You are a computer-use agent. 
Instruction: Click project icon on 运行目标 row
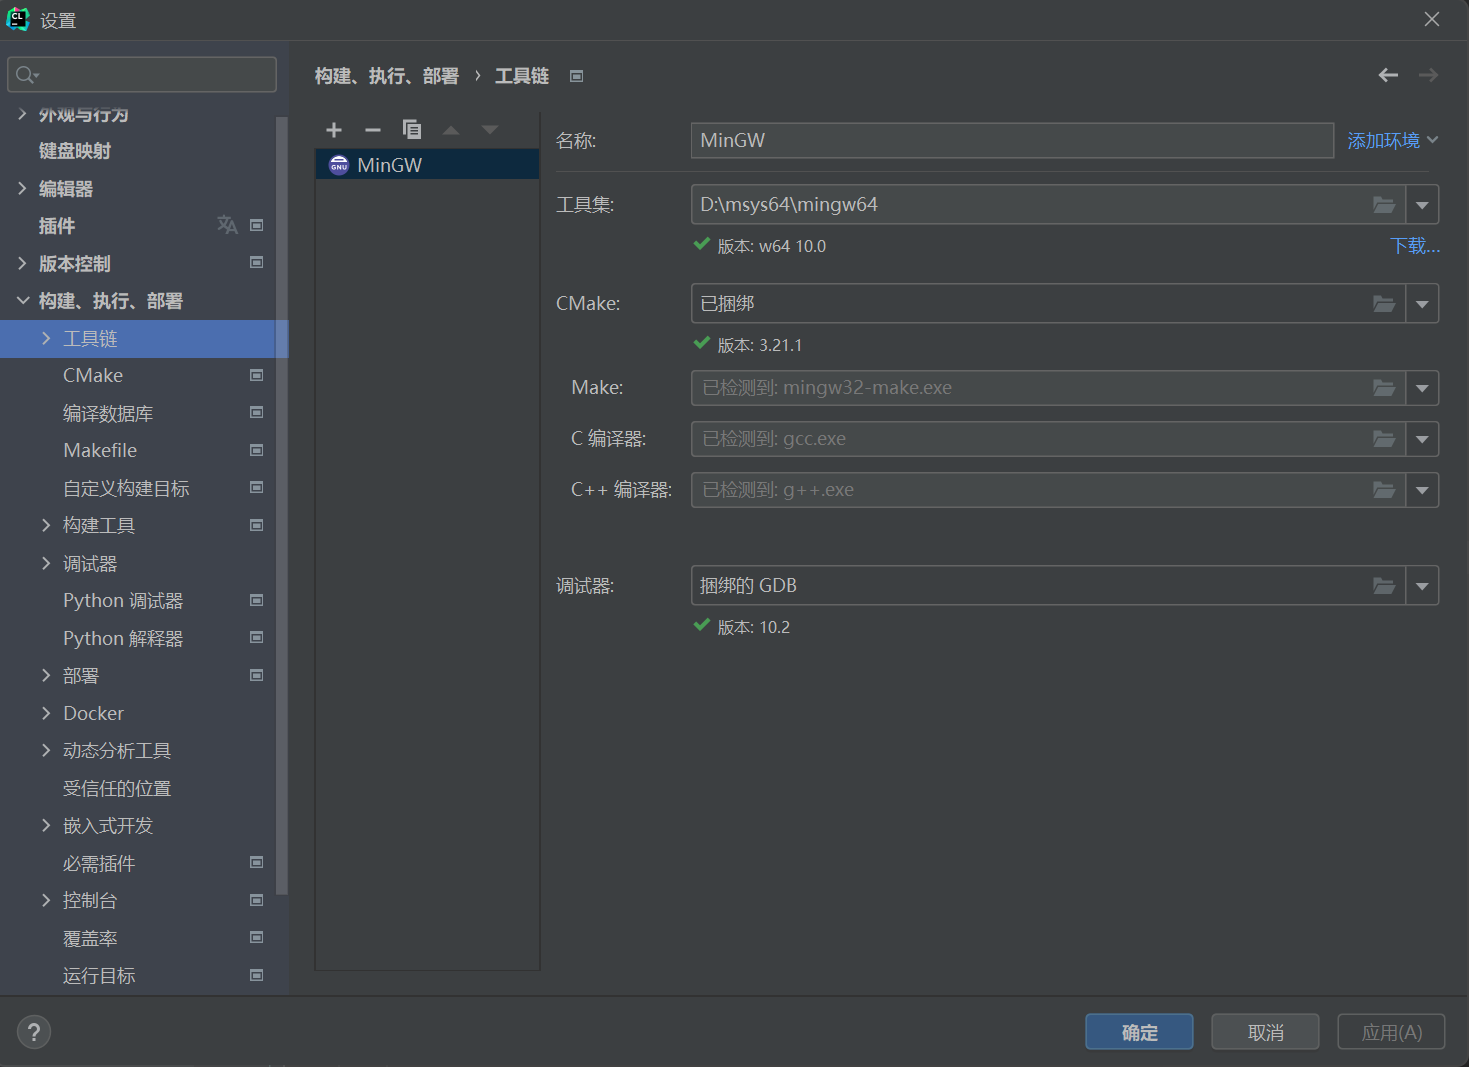256,975
